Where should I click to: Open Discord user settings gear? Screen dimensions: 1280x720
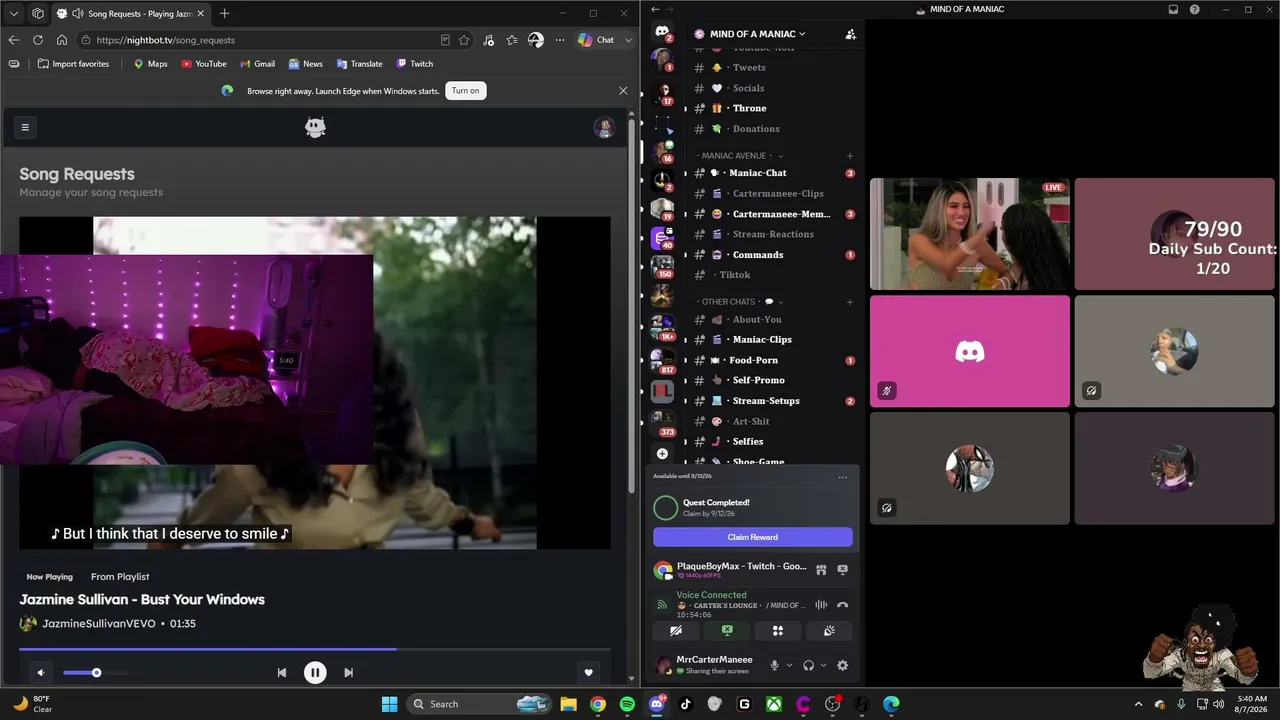(842, 666)
